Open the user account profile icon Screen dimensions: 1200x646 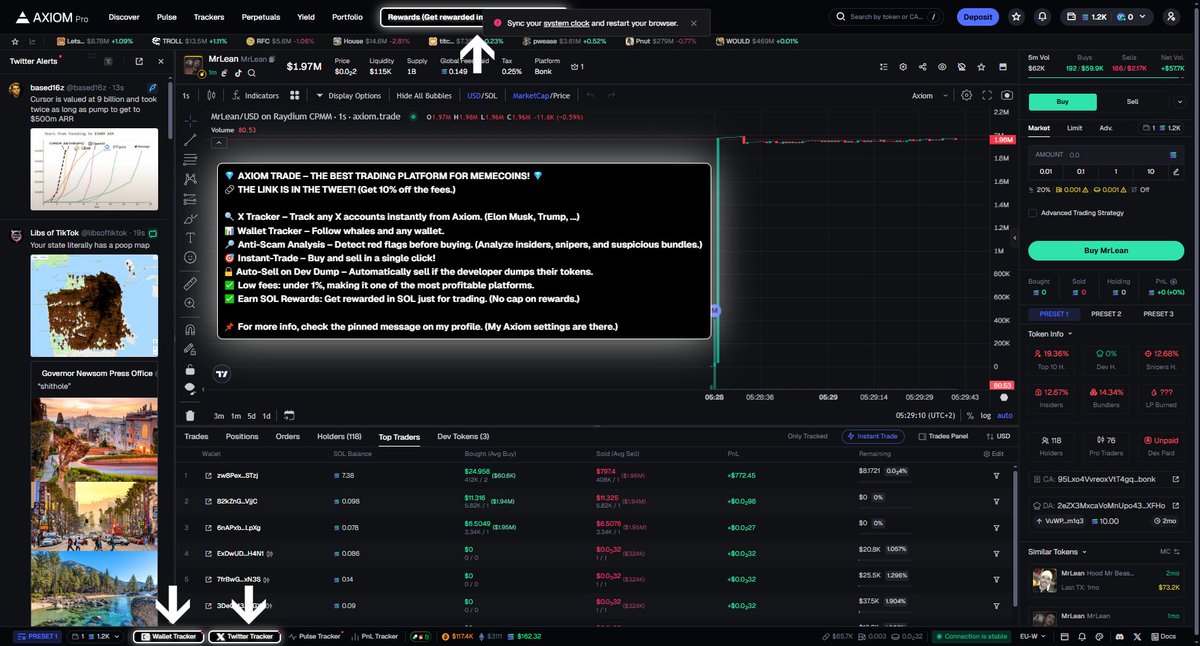pos(1171,17)
